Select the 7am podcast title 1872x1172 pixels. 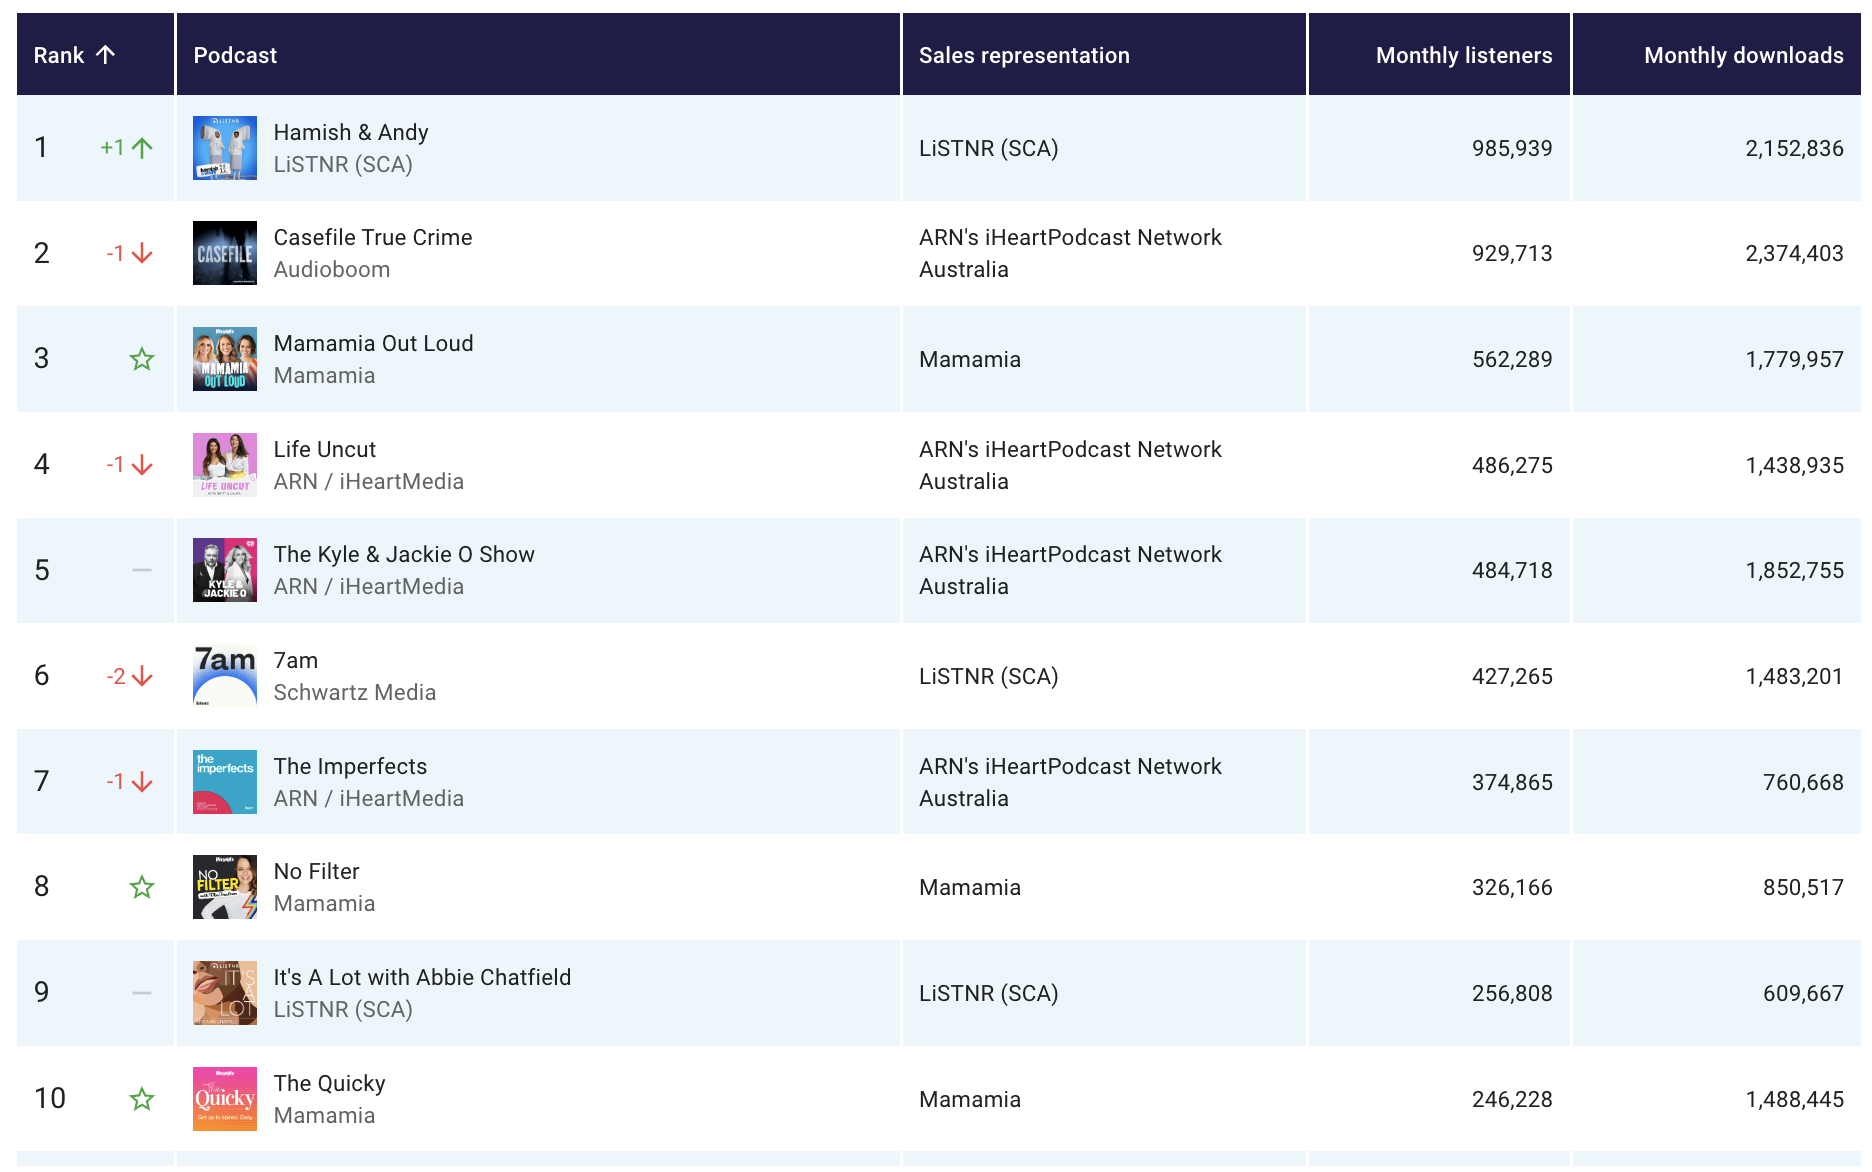pos(296,660)
